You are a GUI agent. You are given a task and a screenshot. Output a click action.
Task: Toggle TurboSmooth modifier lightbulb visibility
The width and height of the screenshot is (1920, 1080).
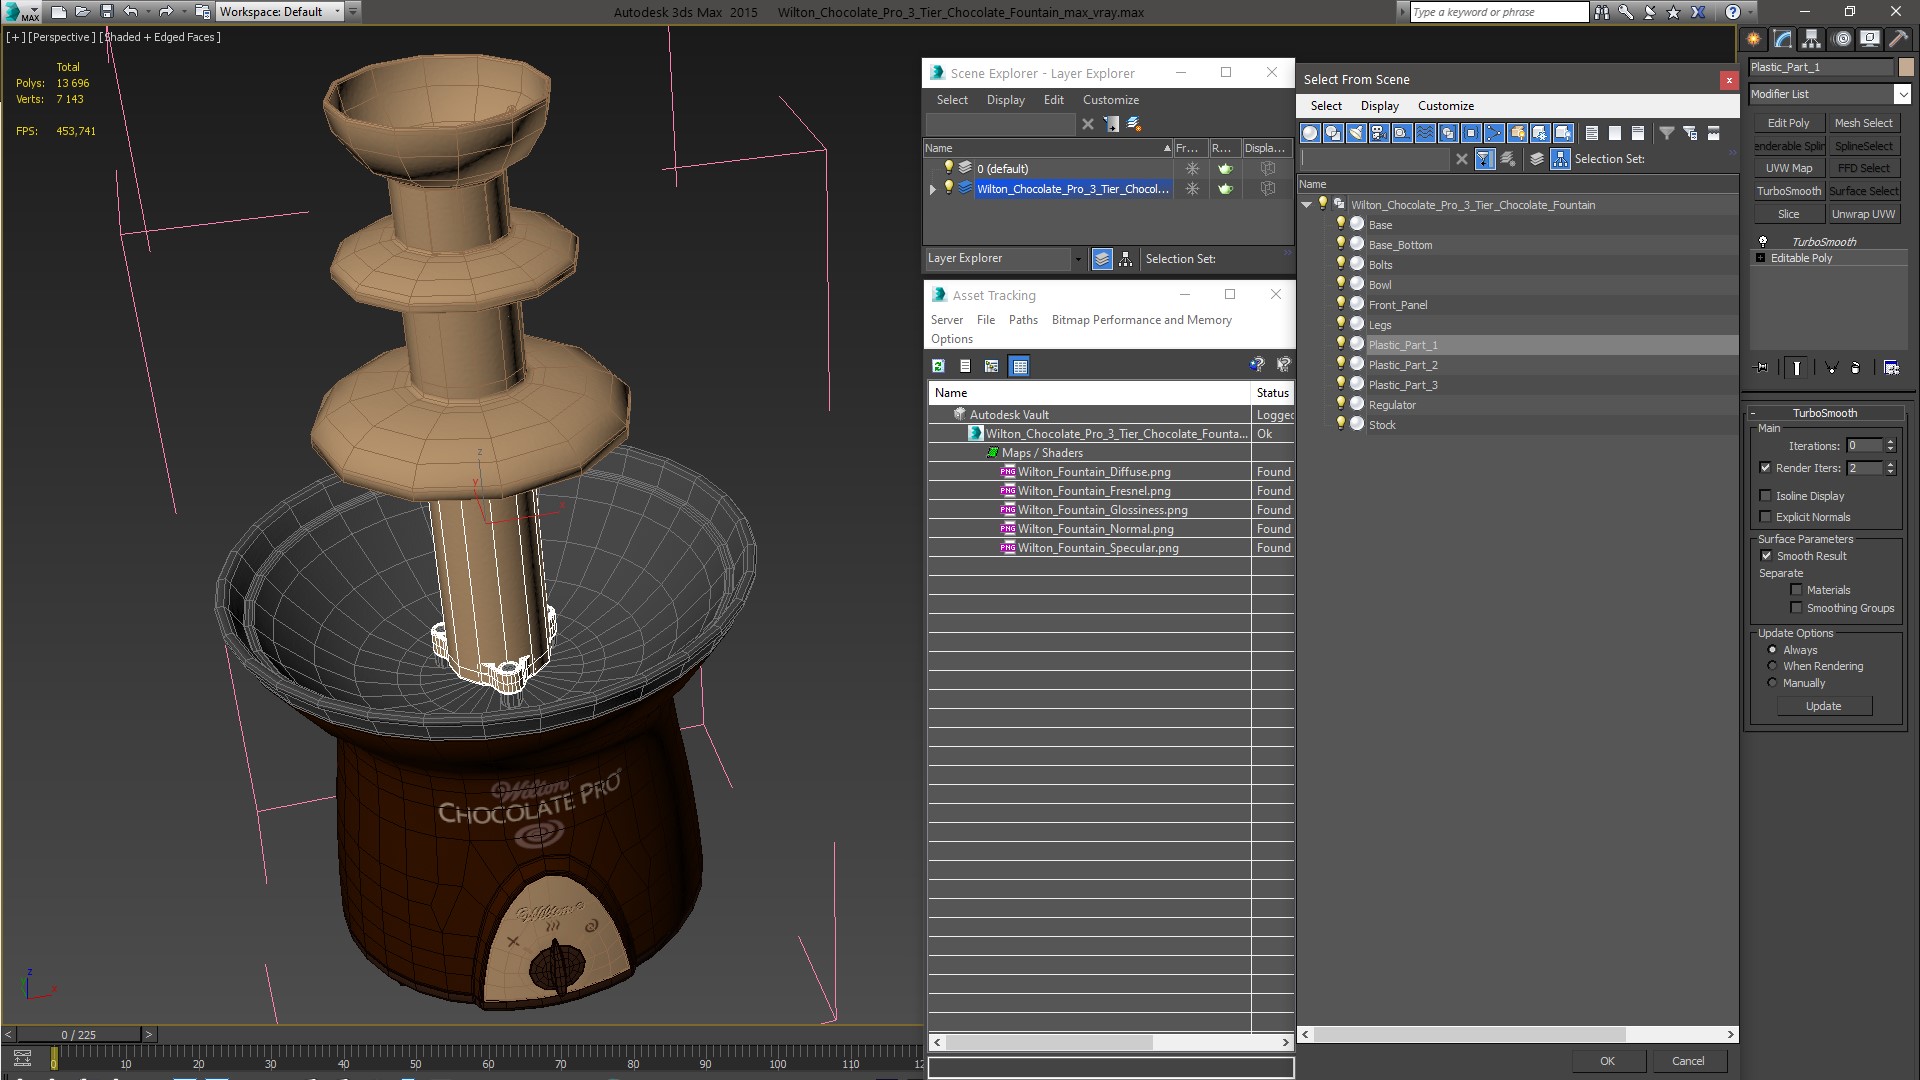[x=1763, y=242]
